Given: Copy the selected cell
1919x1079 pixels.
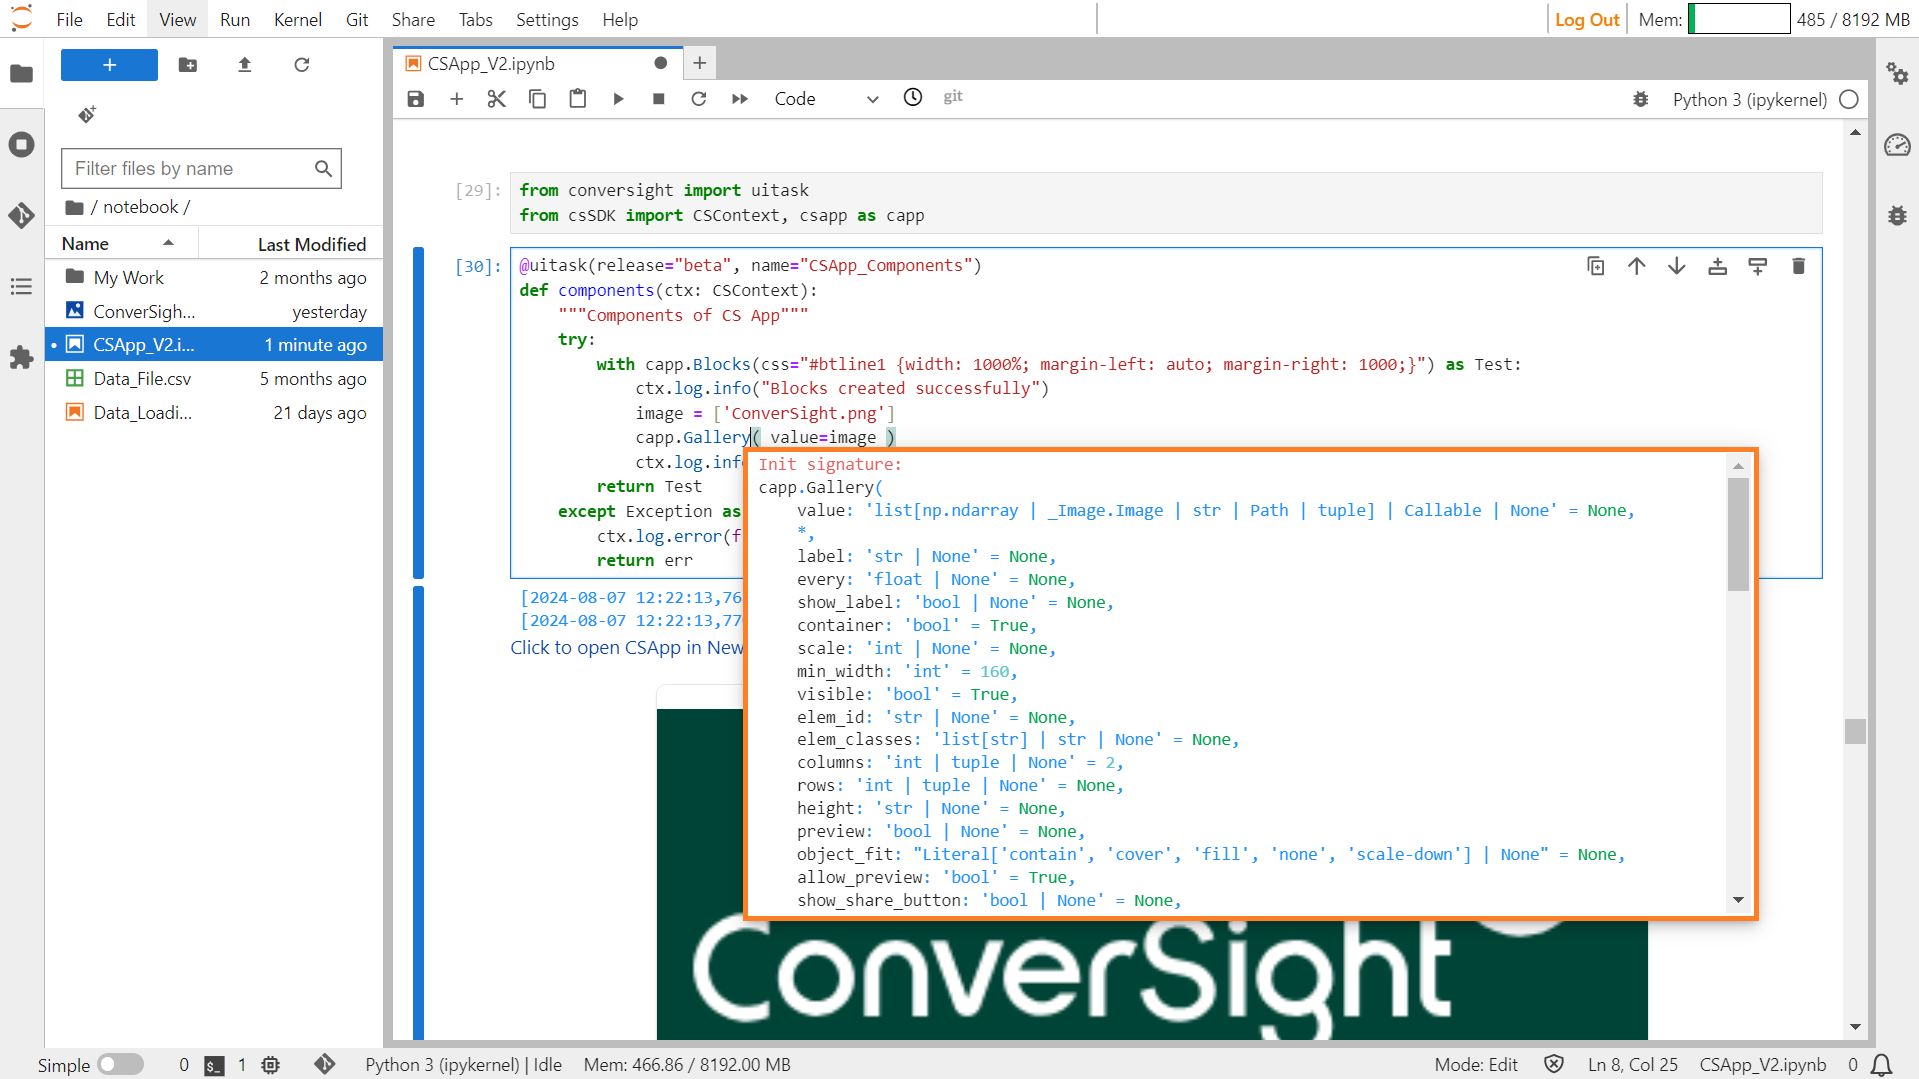Looking at the screenshot, I should [537, 98].
